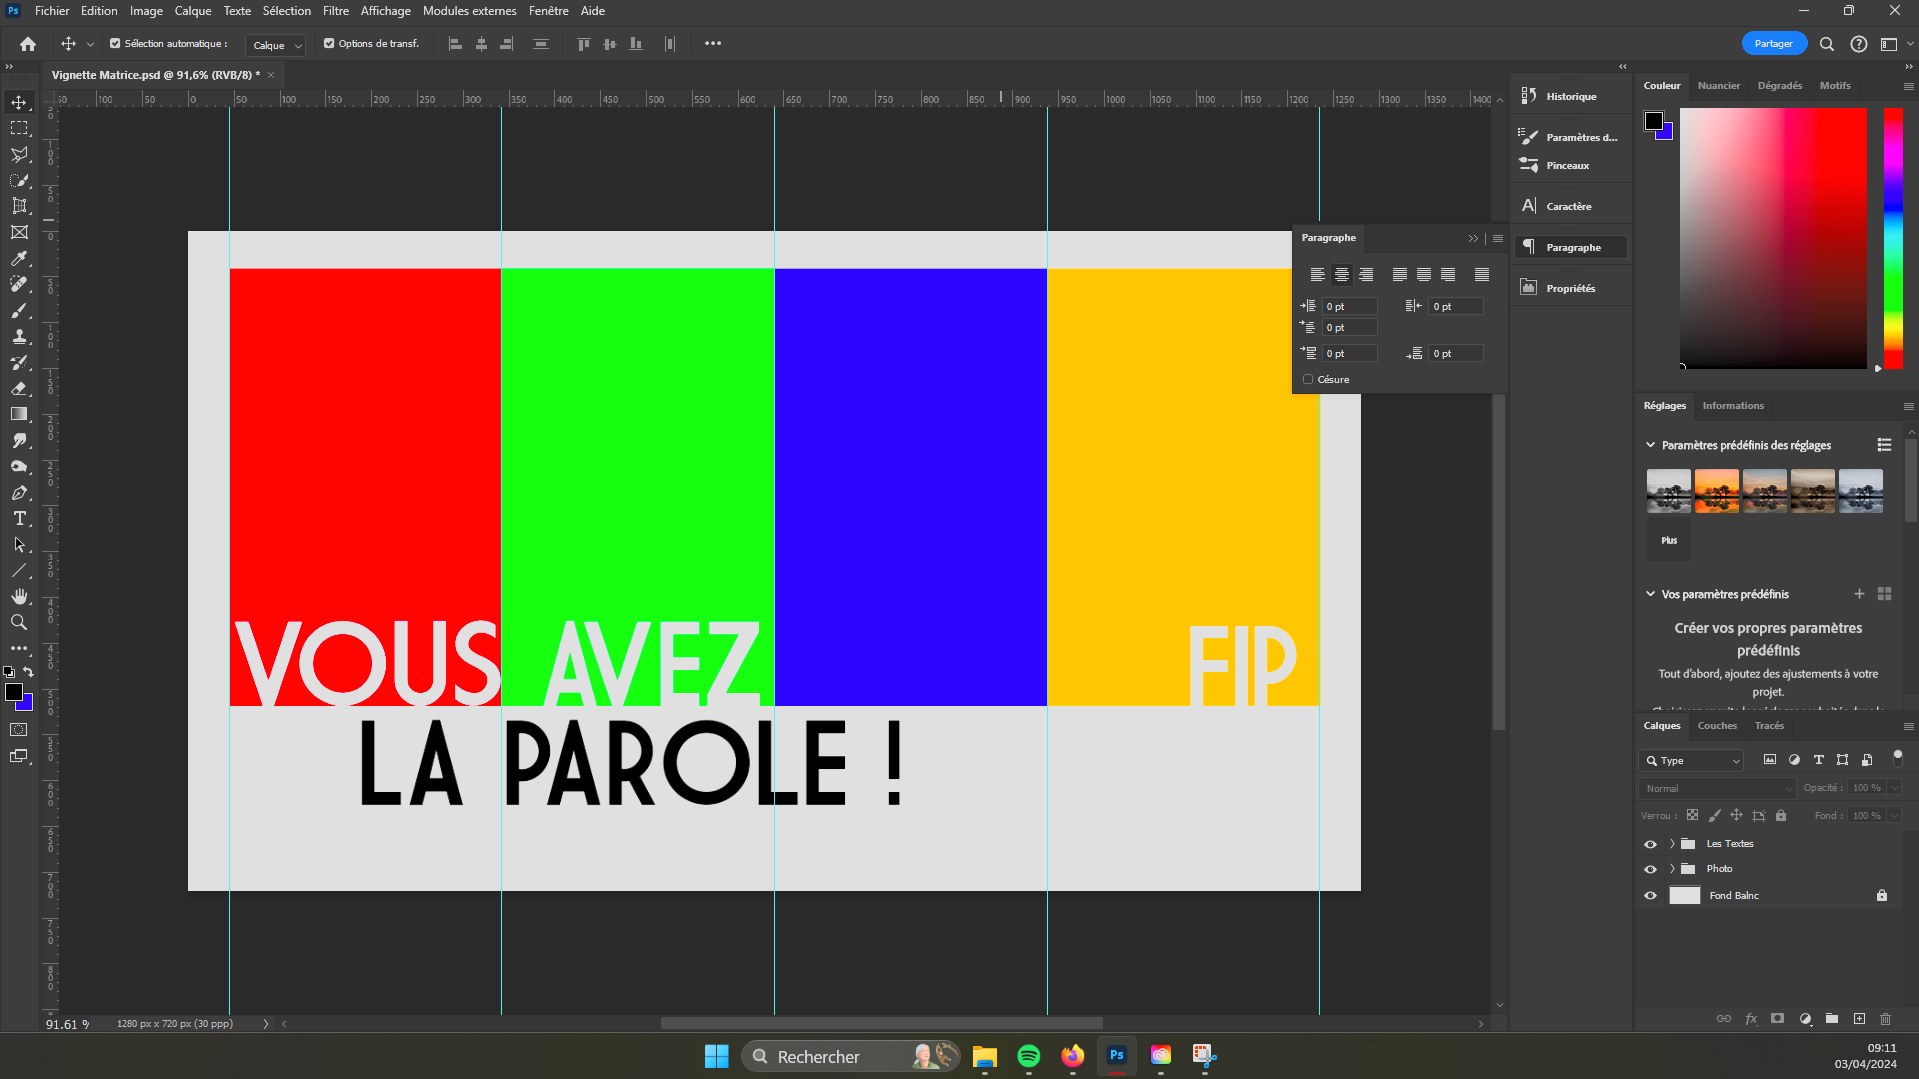Click the foreground color swatch in the toolbar
This screenshot has width=1919, height=1079.
pos(15,691)
